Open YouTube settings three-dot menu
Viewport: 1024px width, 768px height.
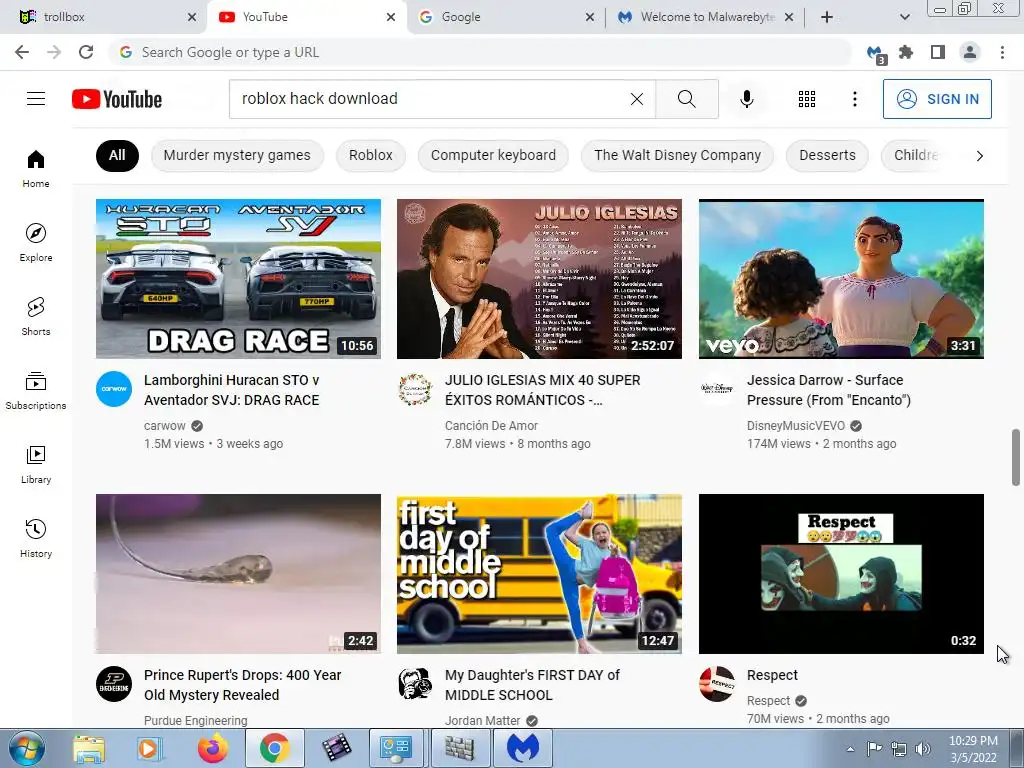click(854, 99)
